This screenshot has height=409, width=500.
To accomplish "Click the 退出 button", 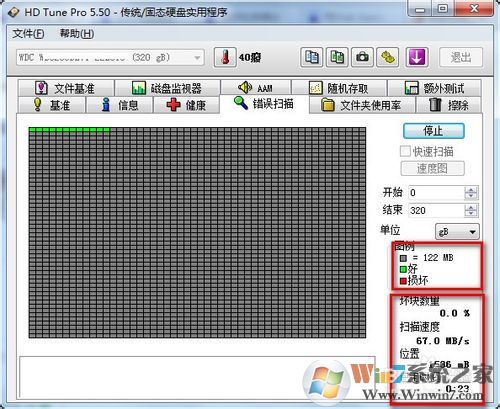I will [461, 57].
